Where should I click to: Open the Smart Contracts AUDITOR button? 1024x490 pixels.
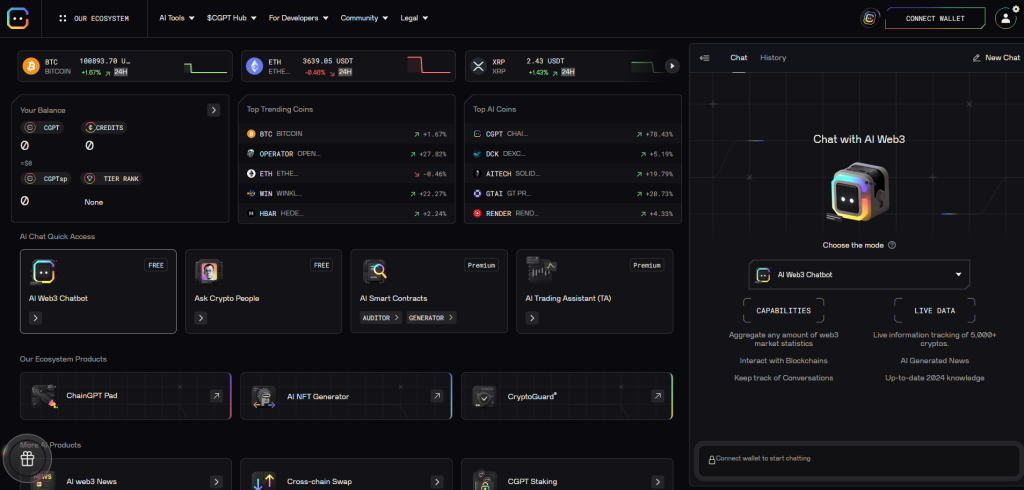pyautogui.click(x=381, y=318)
